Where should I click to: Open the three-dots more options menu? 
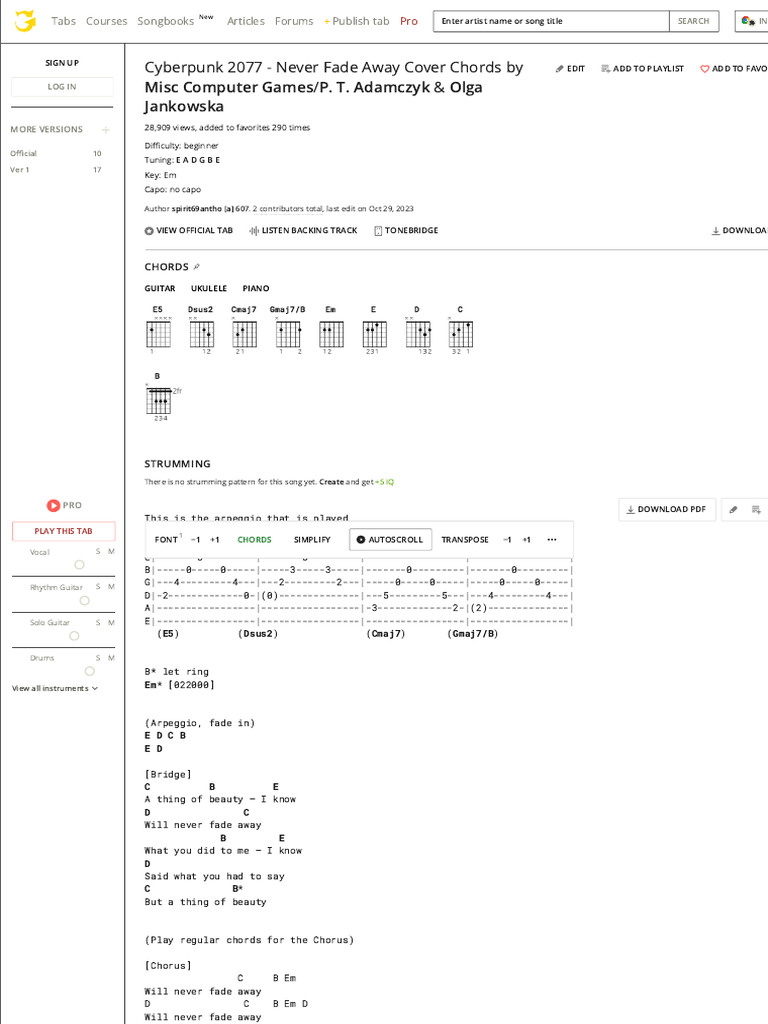pos(552,539)
